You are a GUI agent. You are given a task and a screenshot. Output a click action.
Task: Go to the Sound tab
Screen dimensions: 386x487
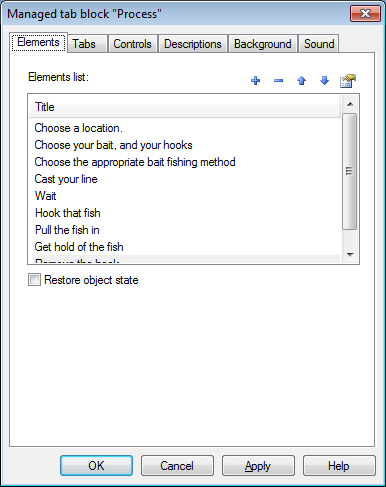(x=319, y=44)
